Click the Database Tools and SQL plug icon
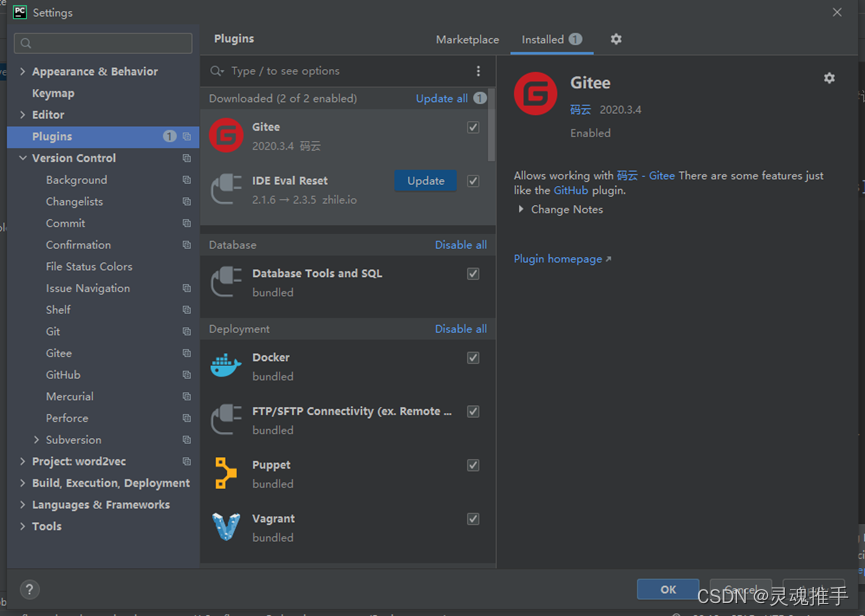865x616 pixels. [226, 282]
